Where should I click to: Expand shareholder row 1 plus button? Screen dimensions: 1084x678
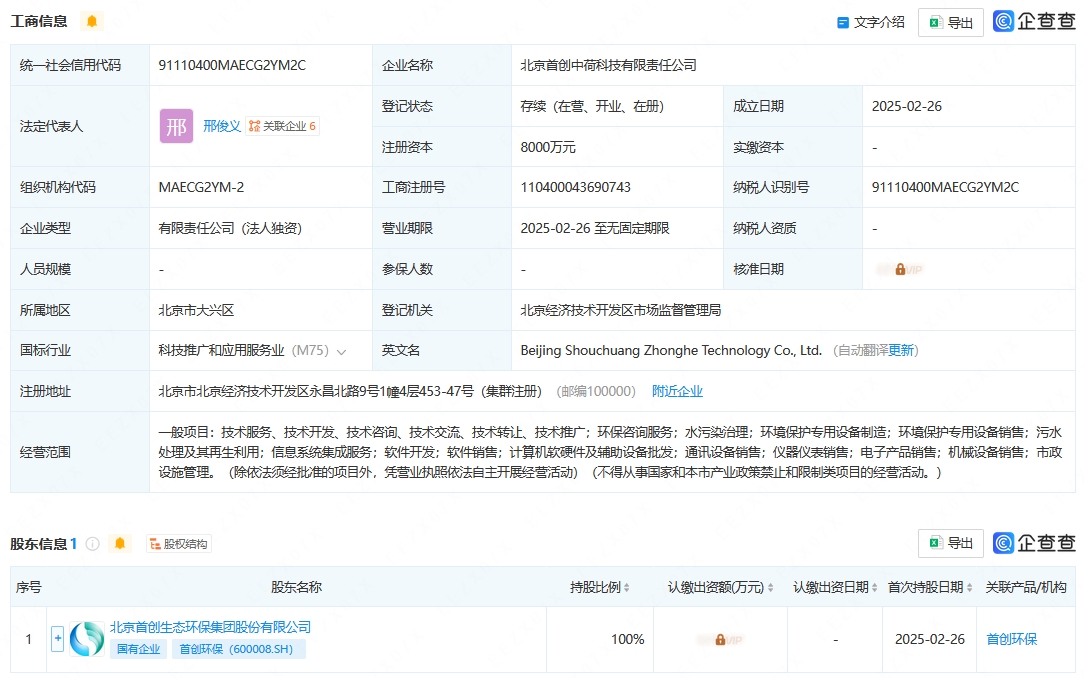coord(58,639)
